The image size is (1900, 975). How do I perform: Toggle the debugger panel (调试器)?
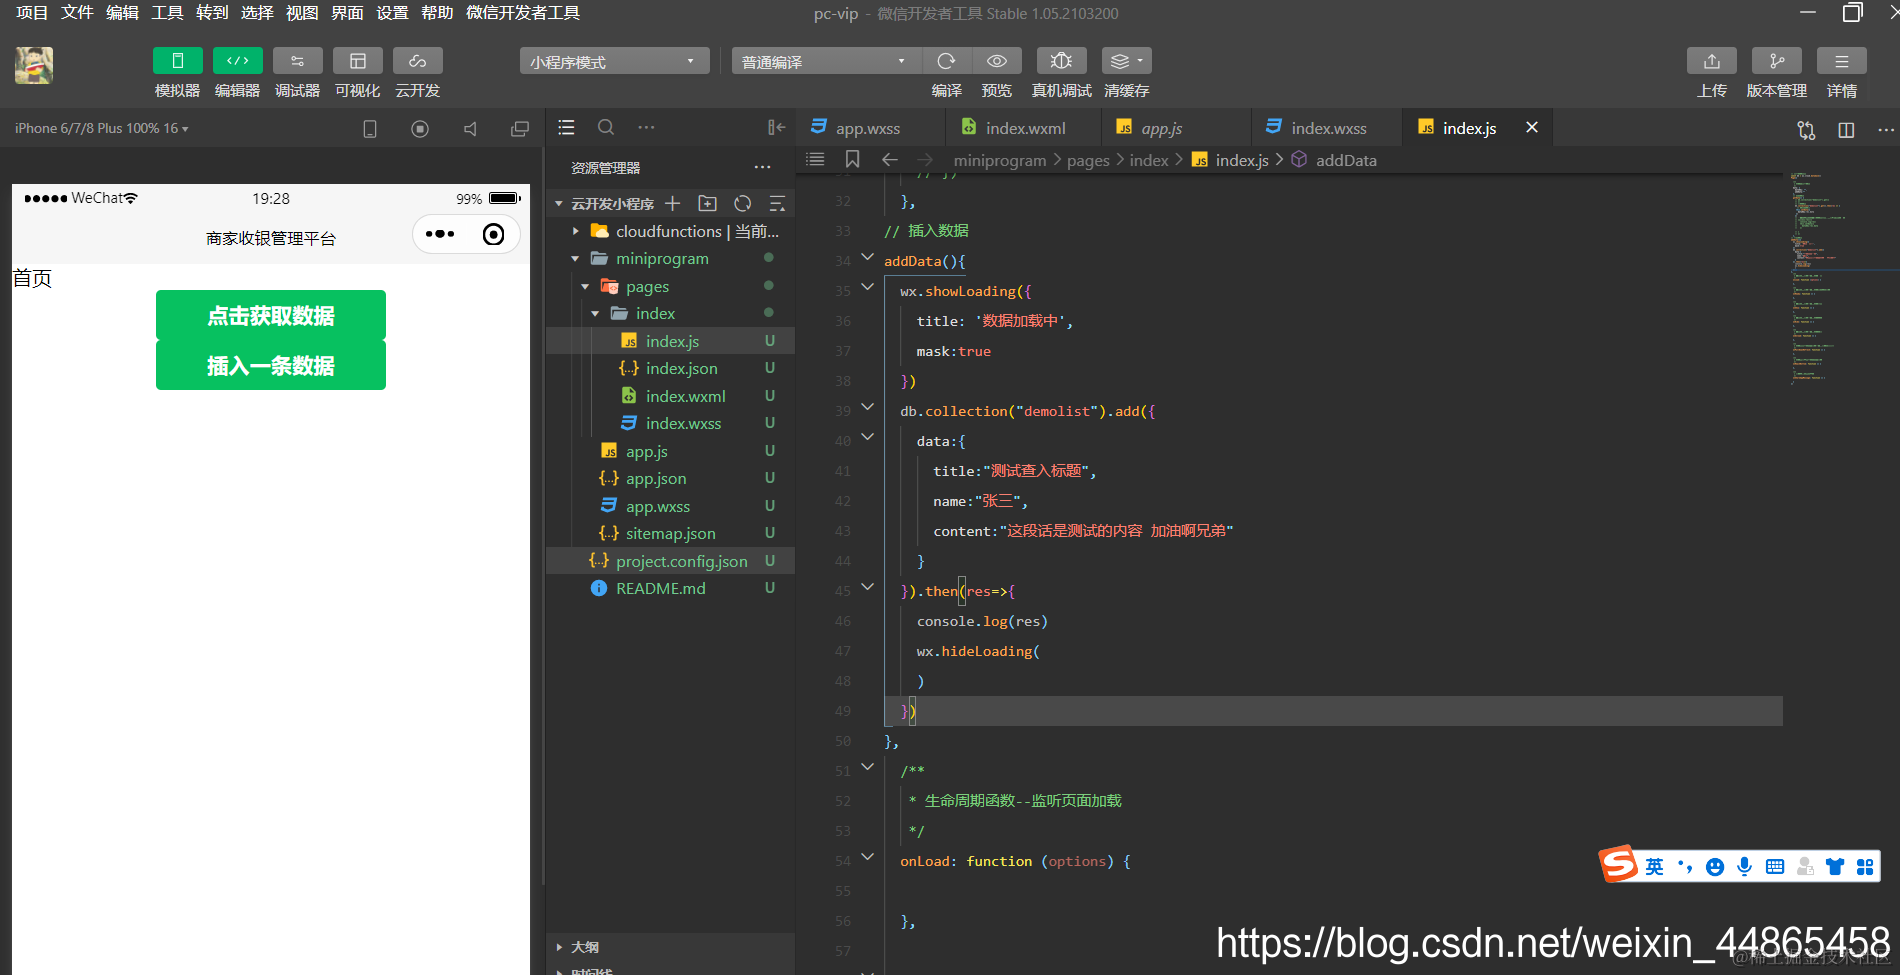[297, 61]
